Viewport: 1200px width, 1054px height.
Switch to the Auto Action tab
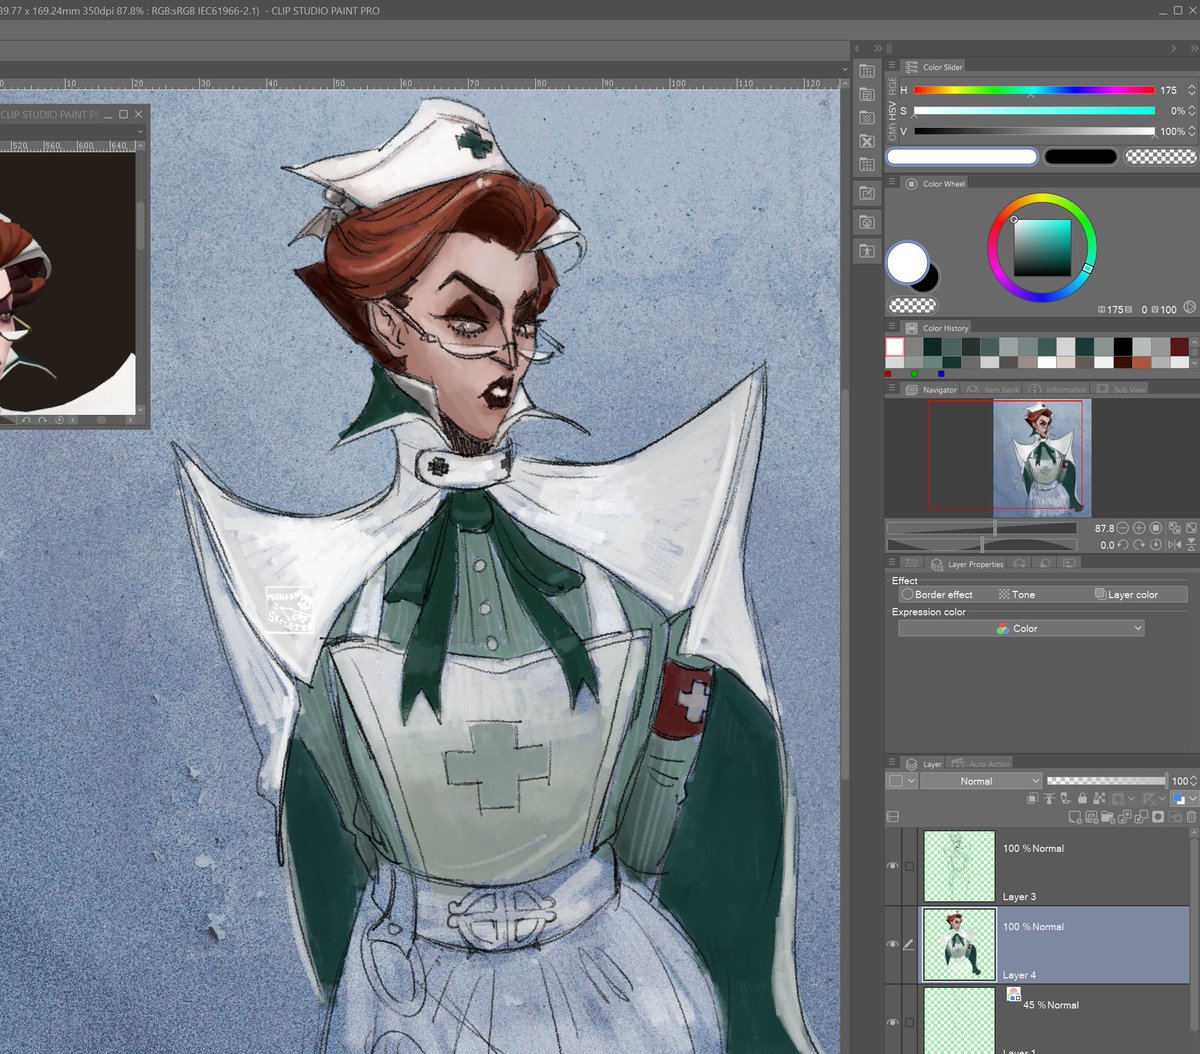pos(981,763)
